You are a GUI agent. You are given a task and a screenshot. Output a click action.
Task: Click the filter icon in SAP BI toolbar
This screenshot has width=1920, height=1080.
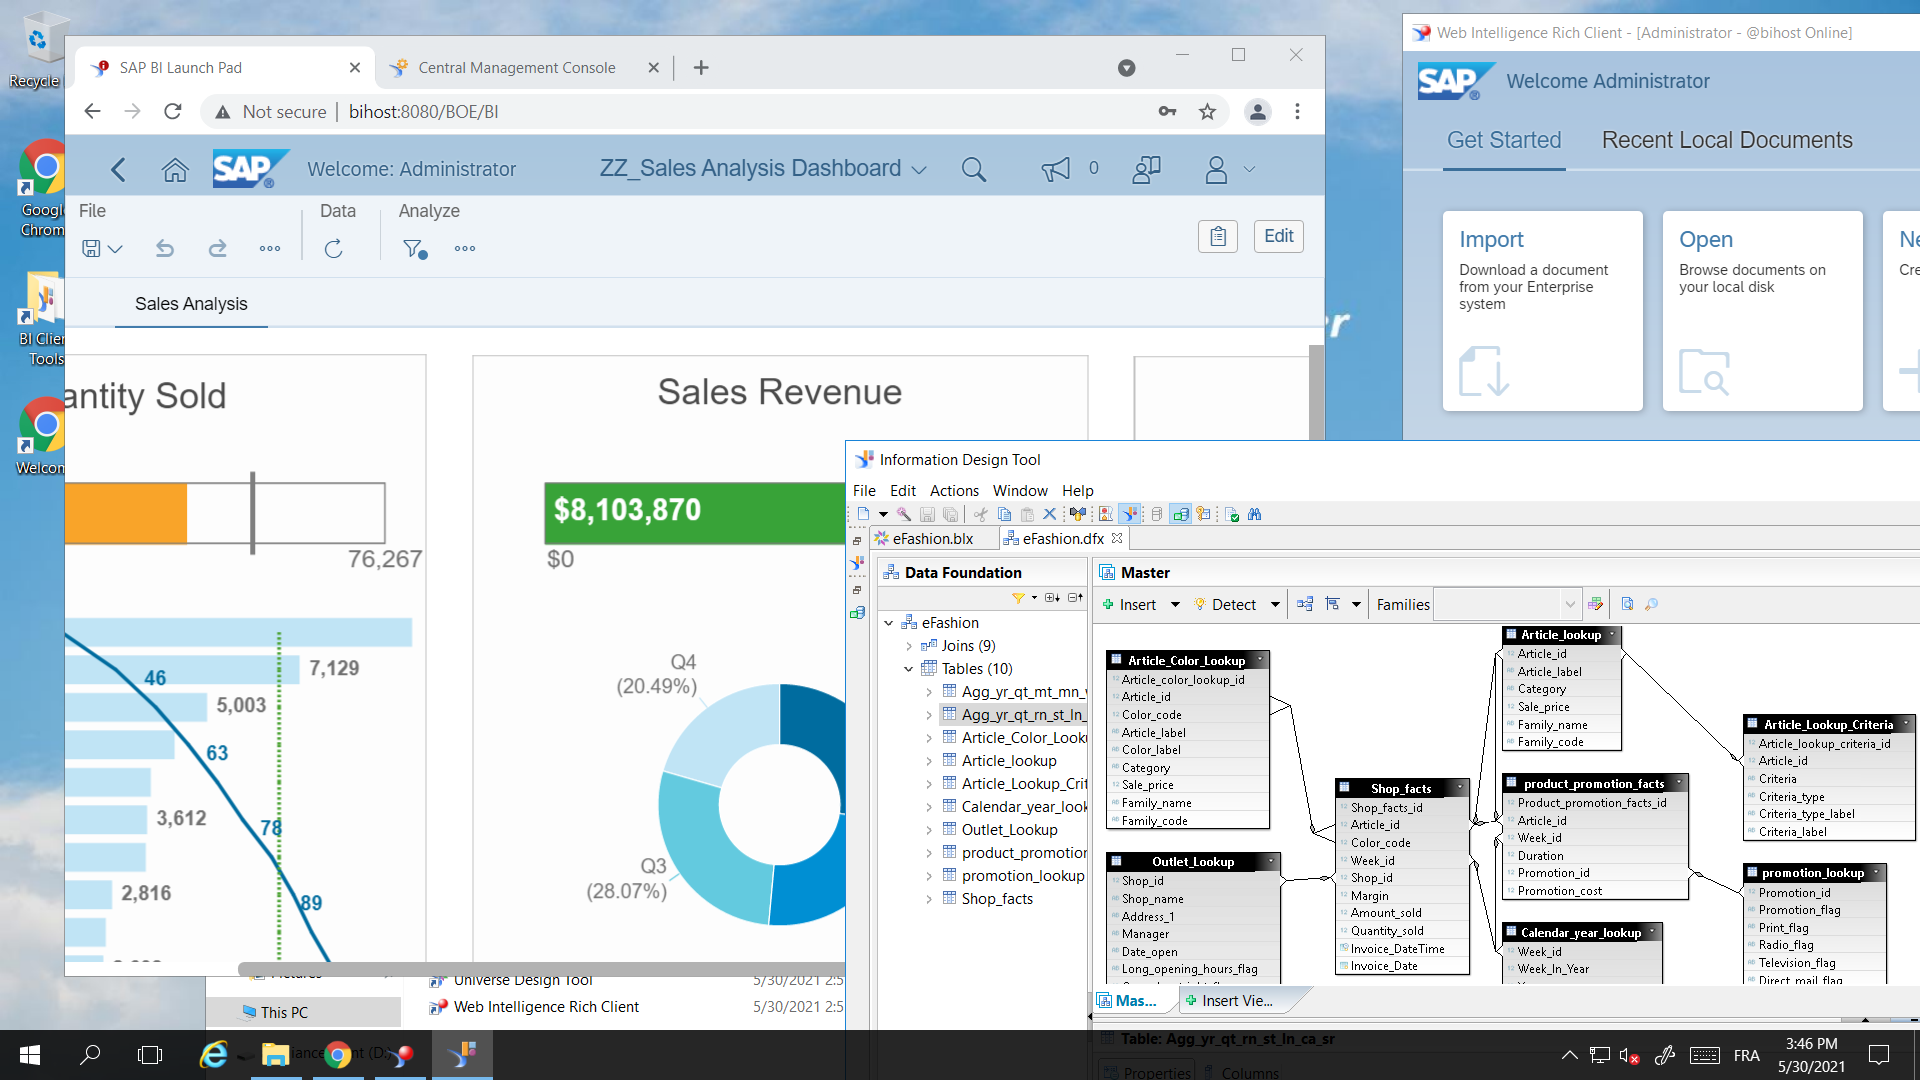(413, 249)
